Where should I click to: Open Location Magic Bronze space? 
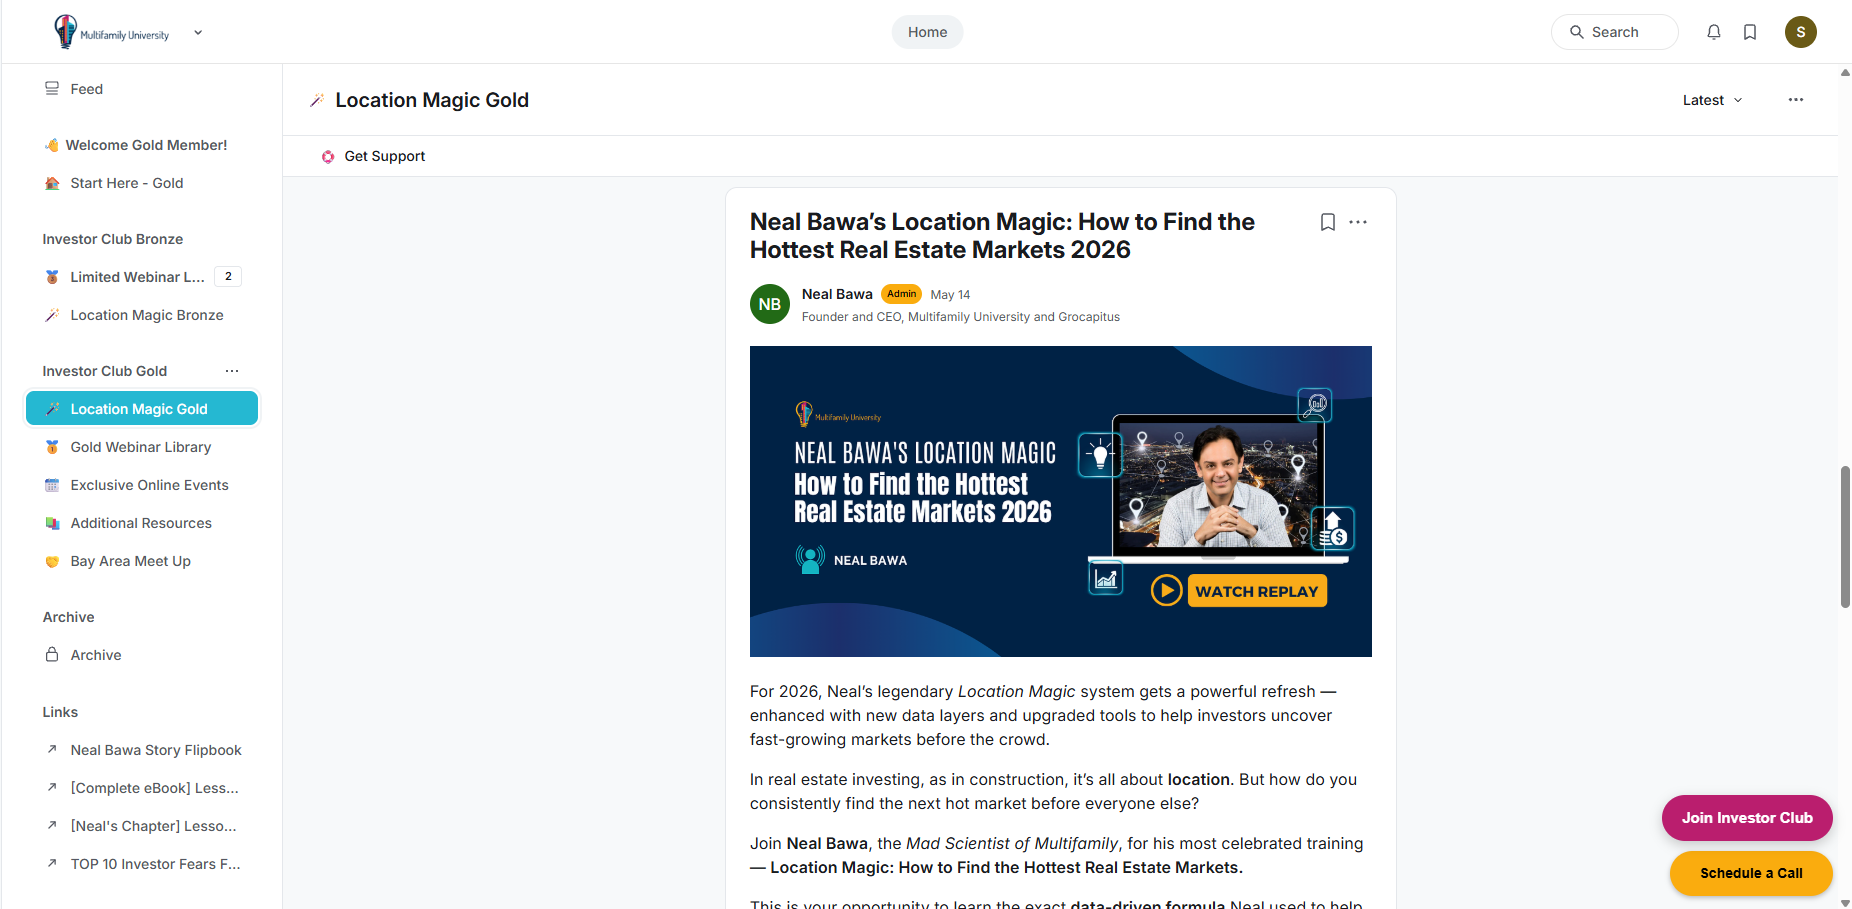point(141,315)
